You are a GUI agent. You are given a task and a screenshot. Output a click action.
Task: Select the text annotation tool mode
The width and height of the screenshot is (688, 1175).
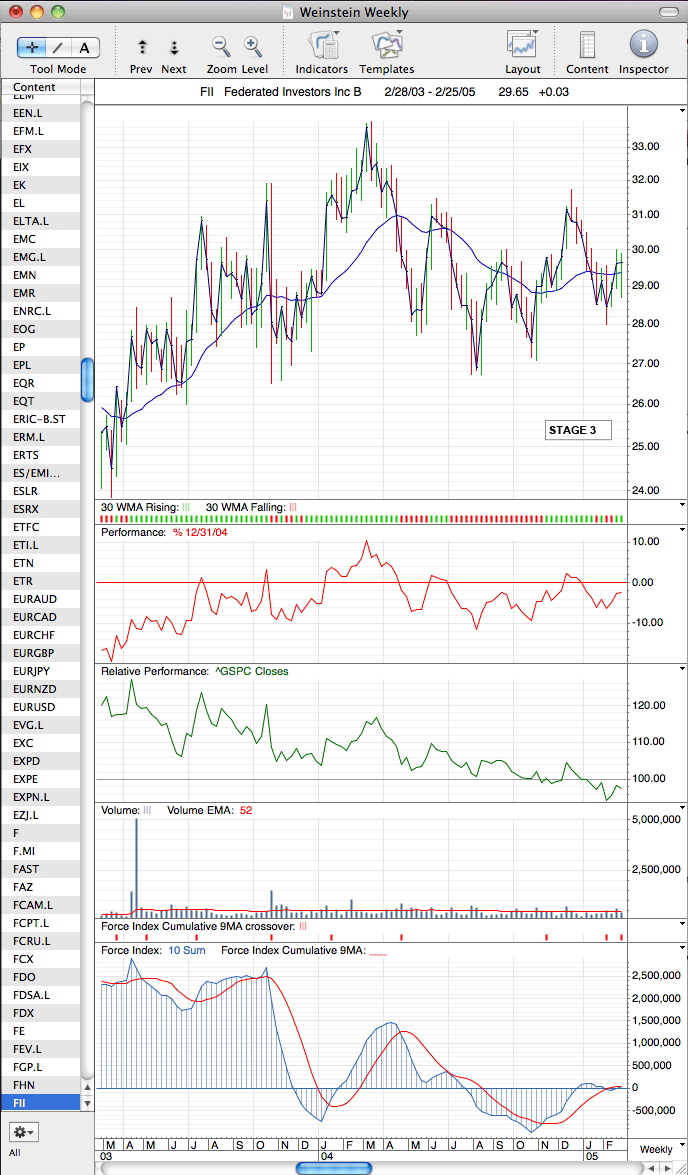coord(85,48)
